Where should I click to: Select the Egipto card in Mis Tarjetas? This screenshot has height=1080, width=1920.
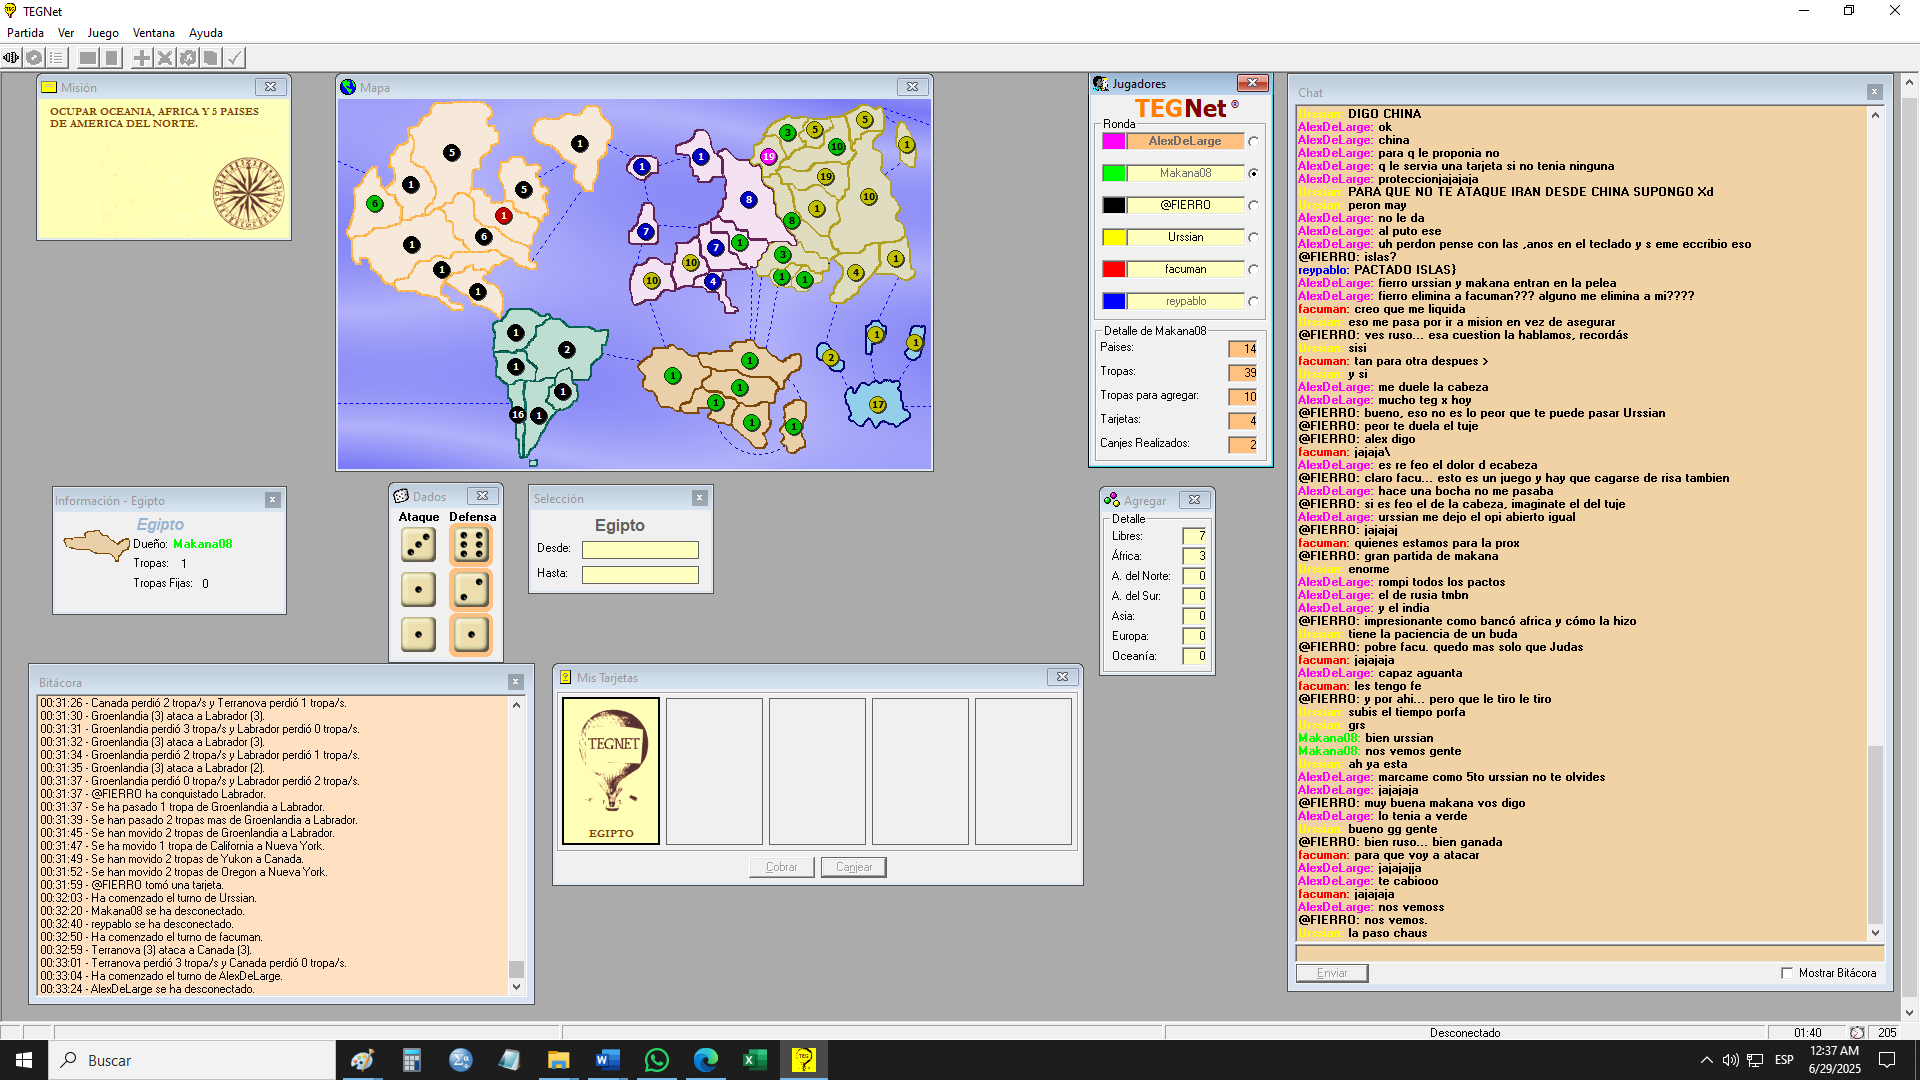click(611, 771)
